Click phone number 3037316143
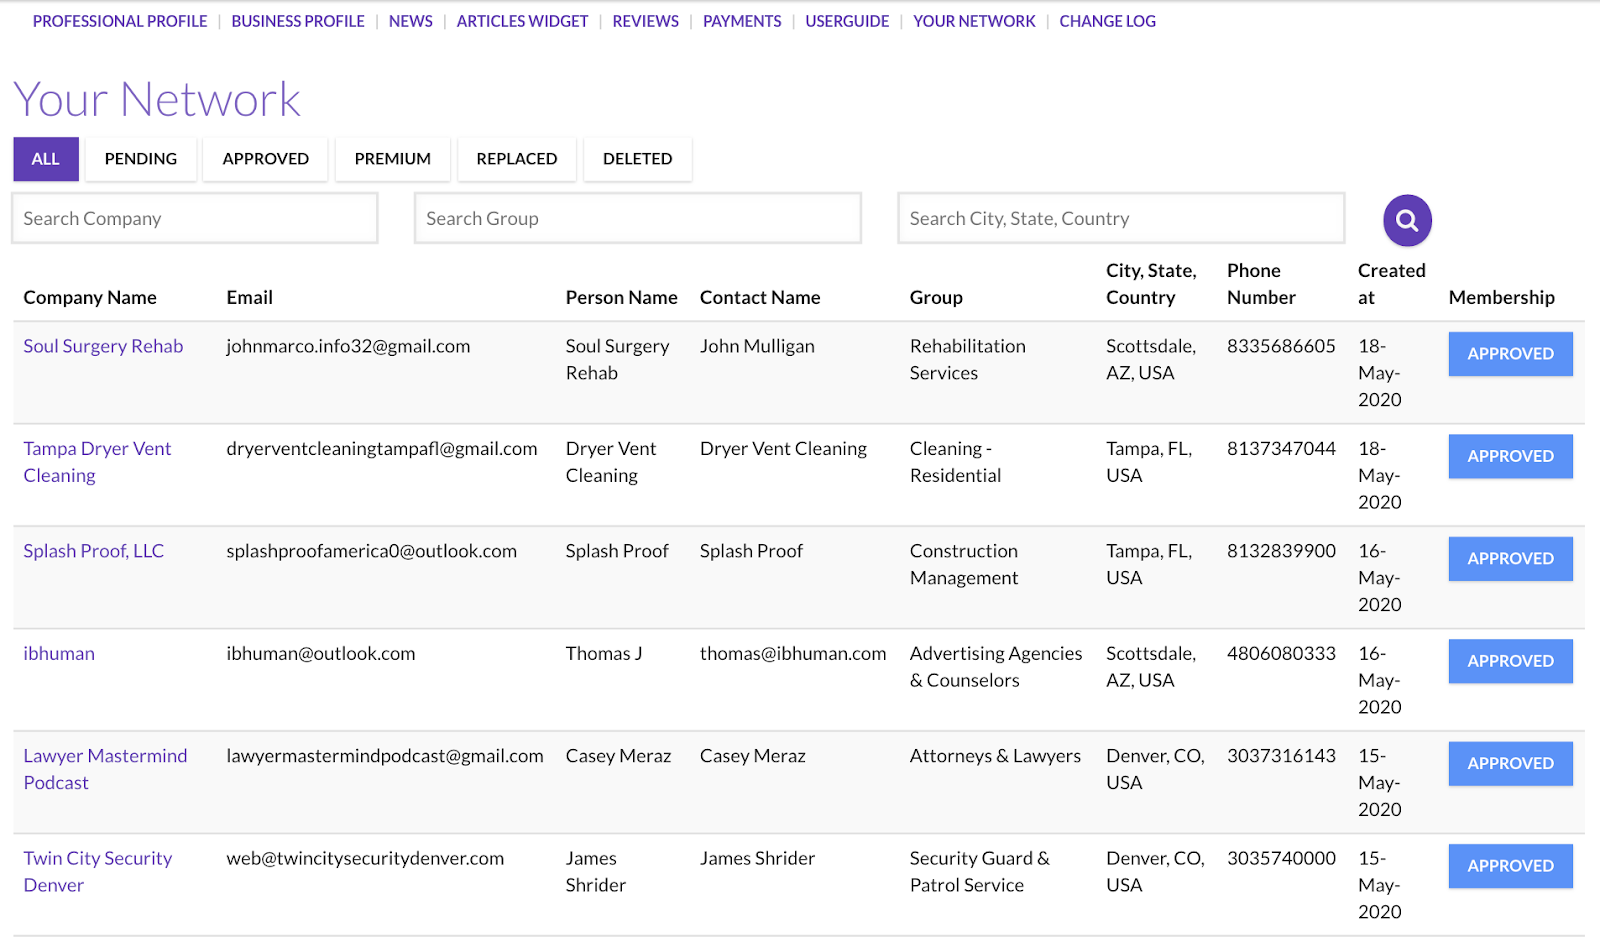1600x937 pixels. click(1281, 756)
